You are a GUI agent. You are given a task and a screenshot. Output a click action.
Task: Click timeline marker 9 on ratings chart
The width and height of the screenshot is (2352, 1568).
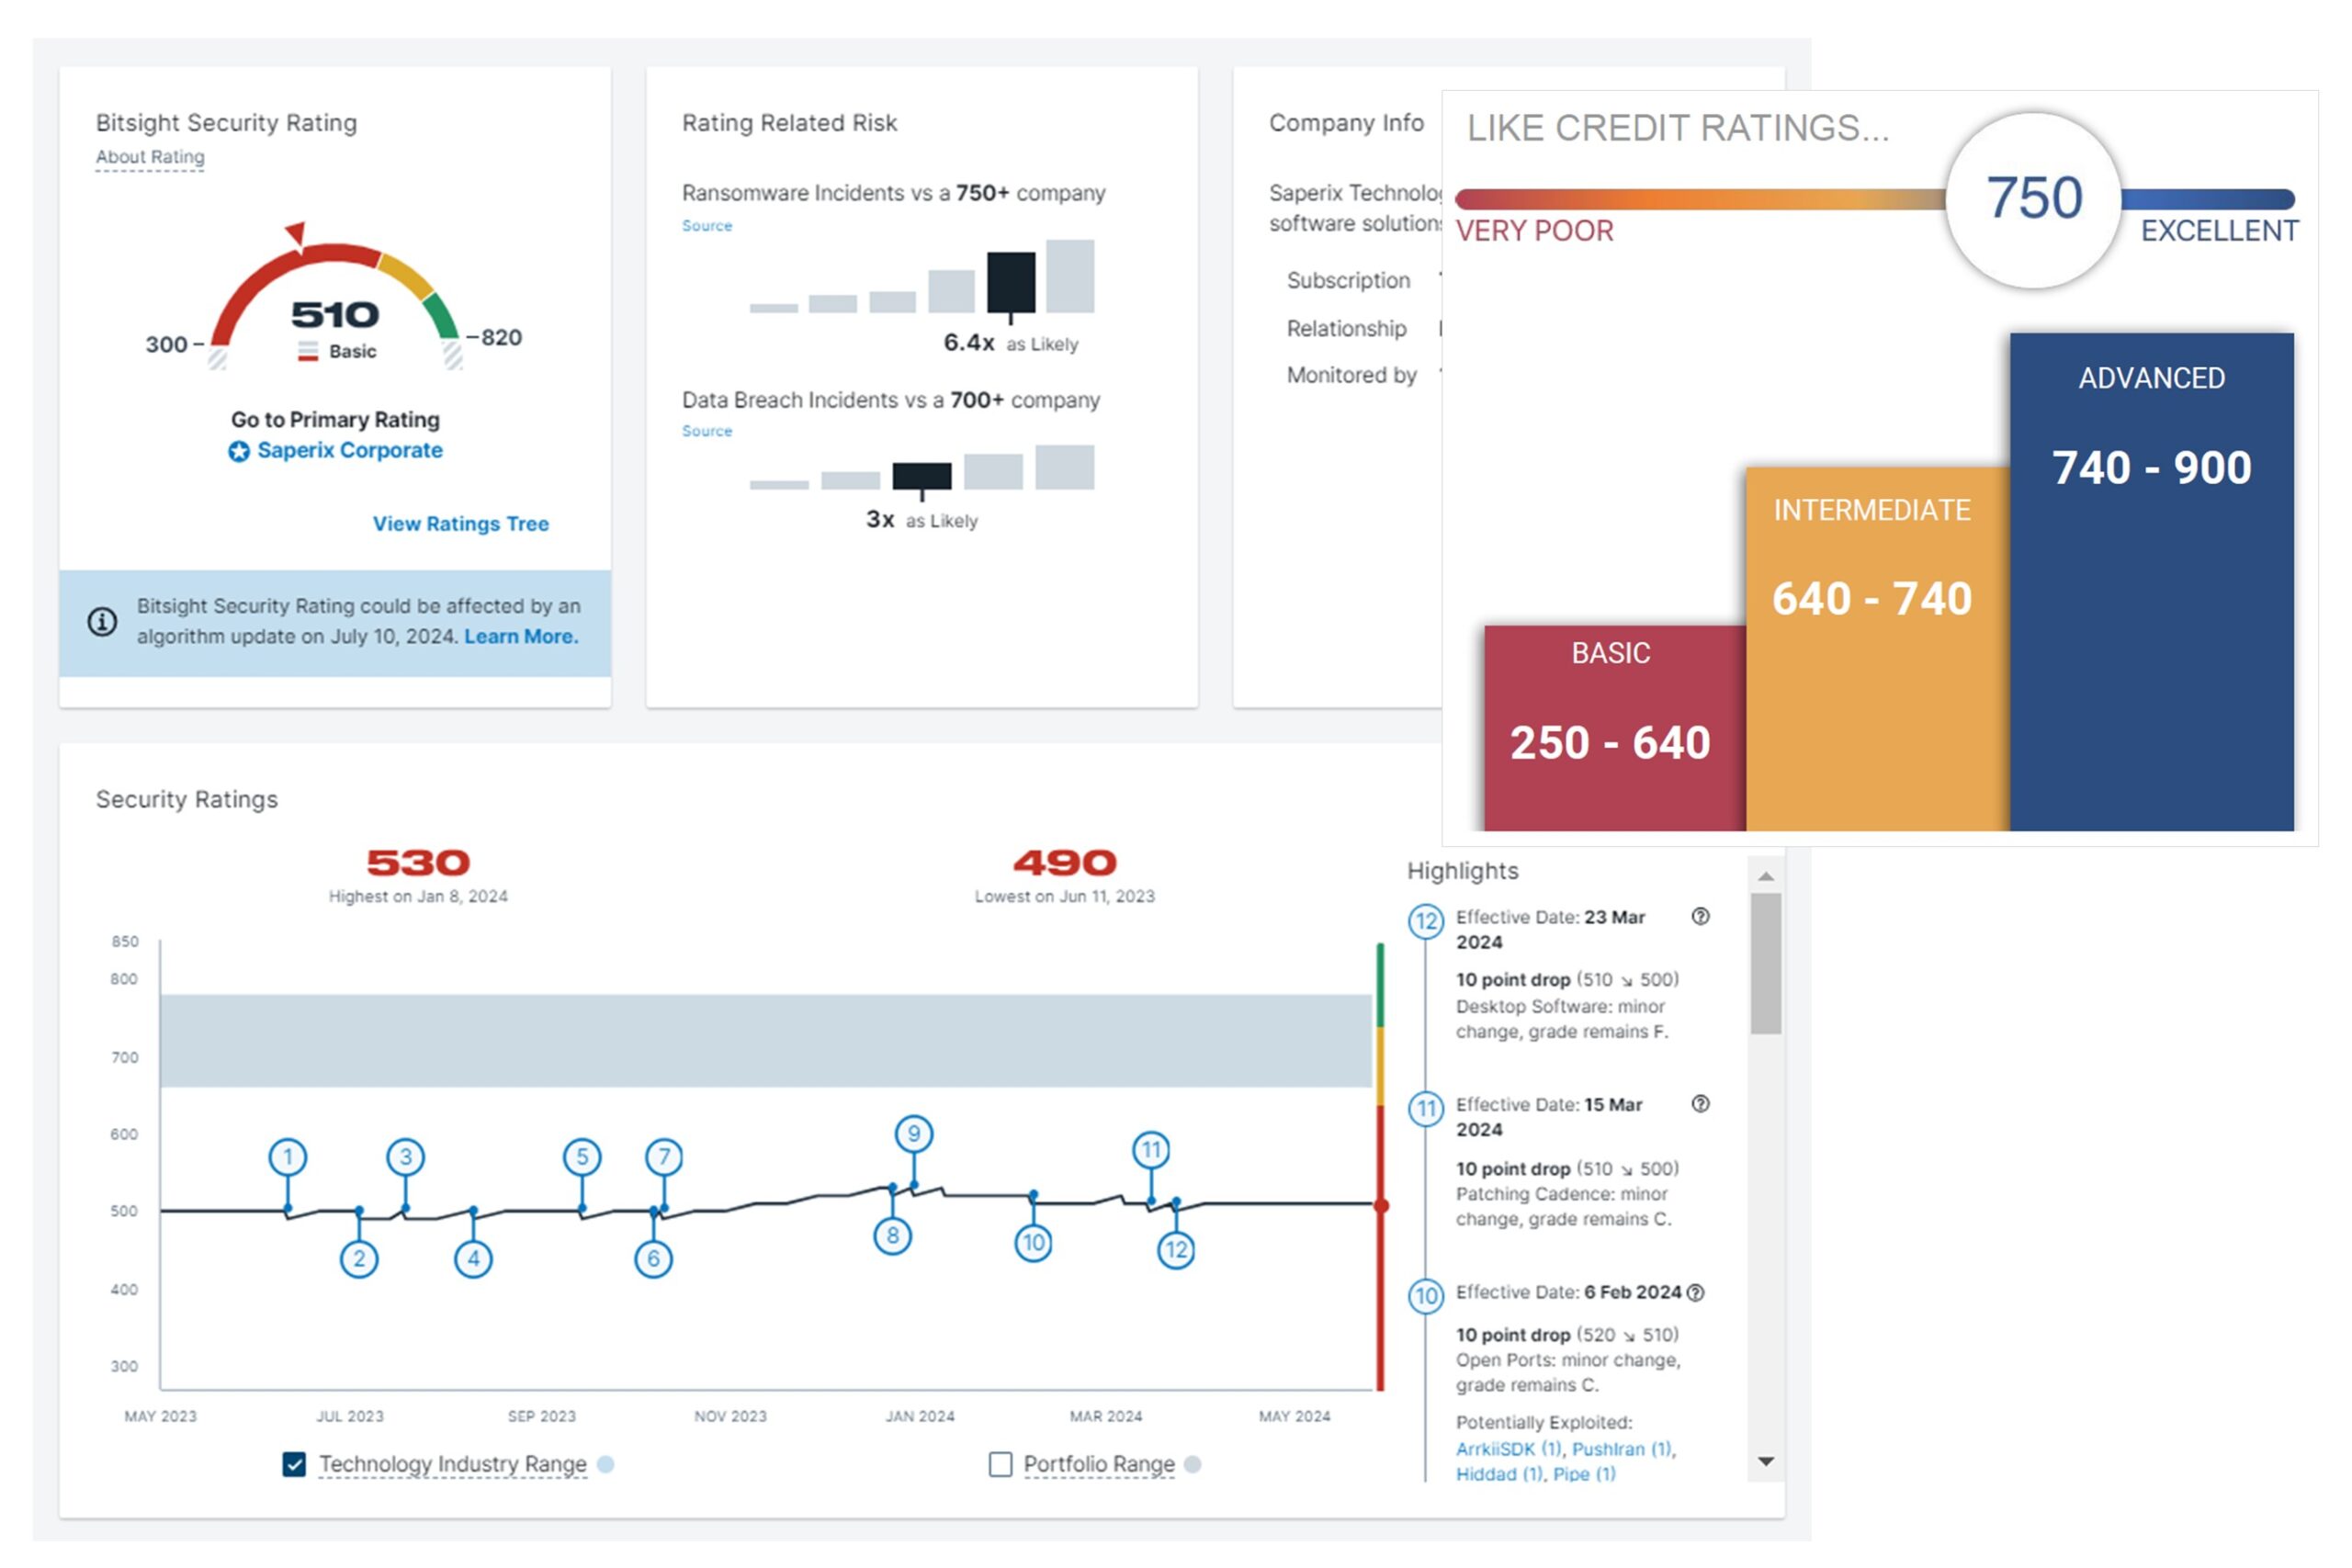pos(913,1133)
